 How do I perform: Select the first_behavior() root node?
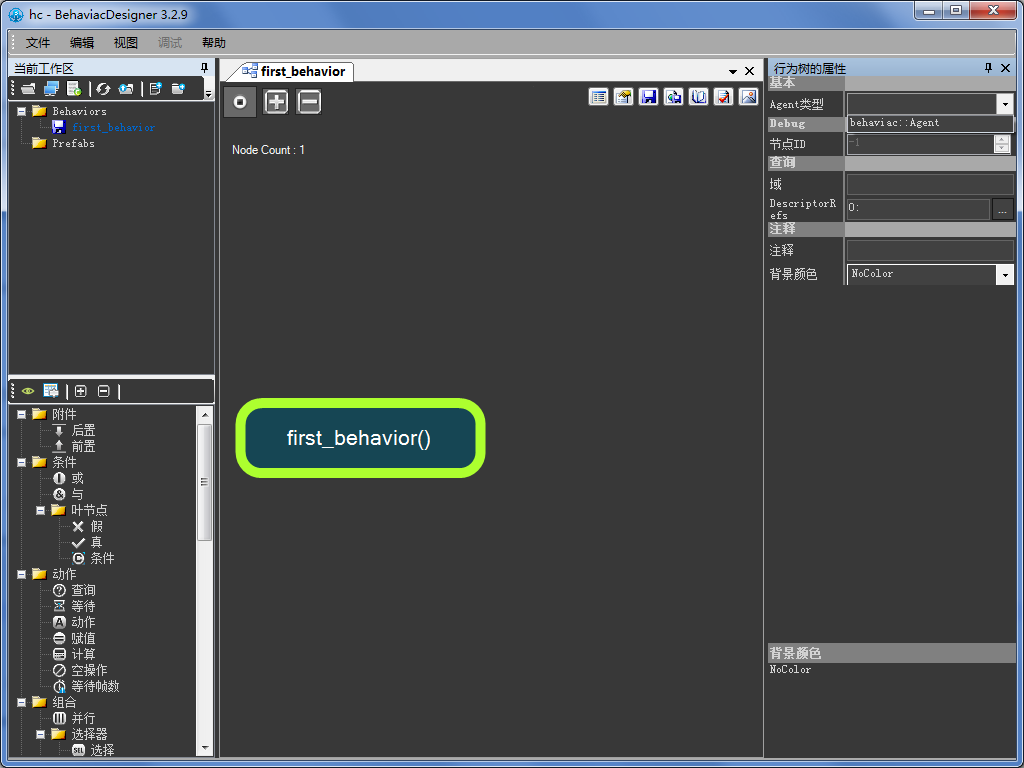tap(360, 438)
